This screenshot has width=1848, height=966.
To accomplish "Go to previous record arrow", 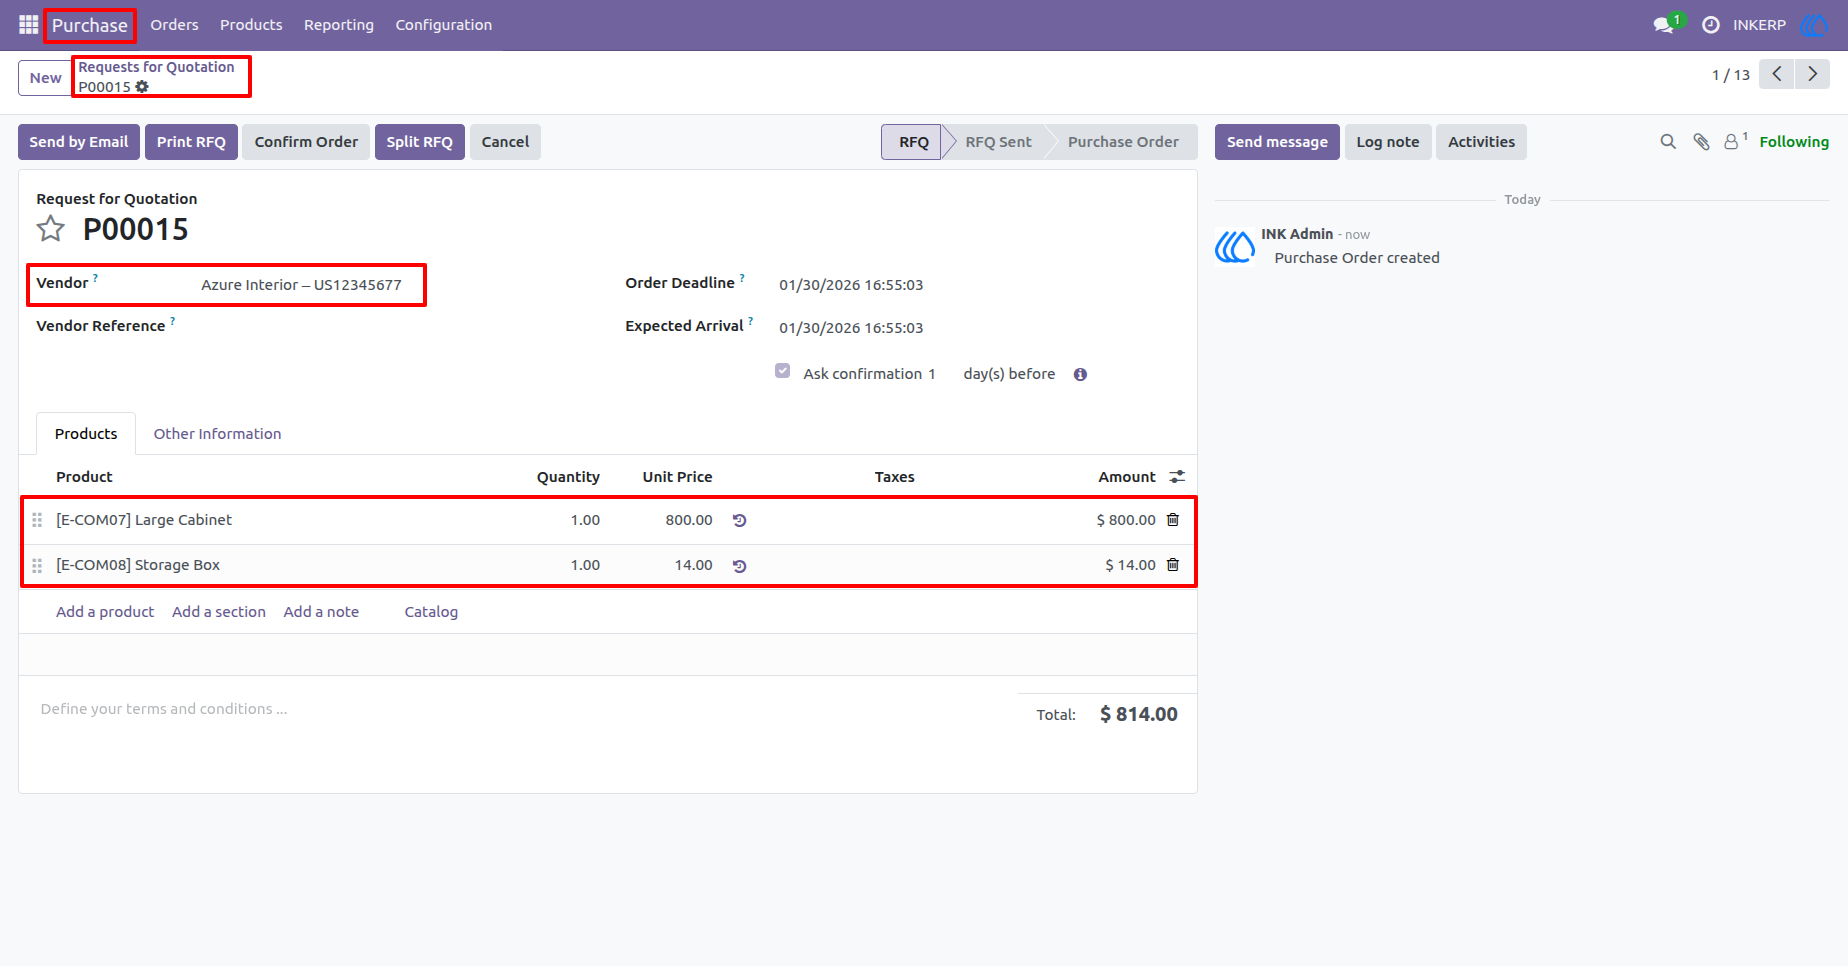I will pyautogui.click(x=1777, y=74).
